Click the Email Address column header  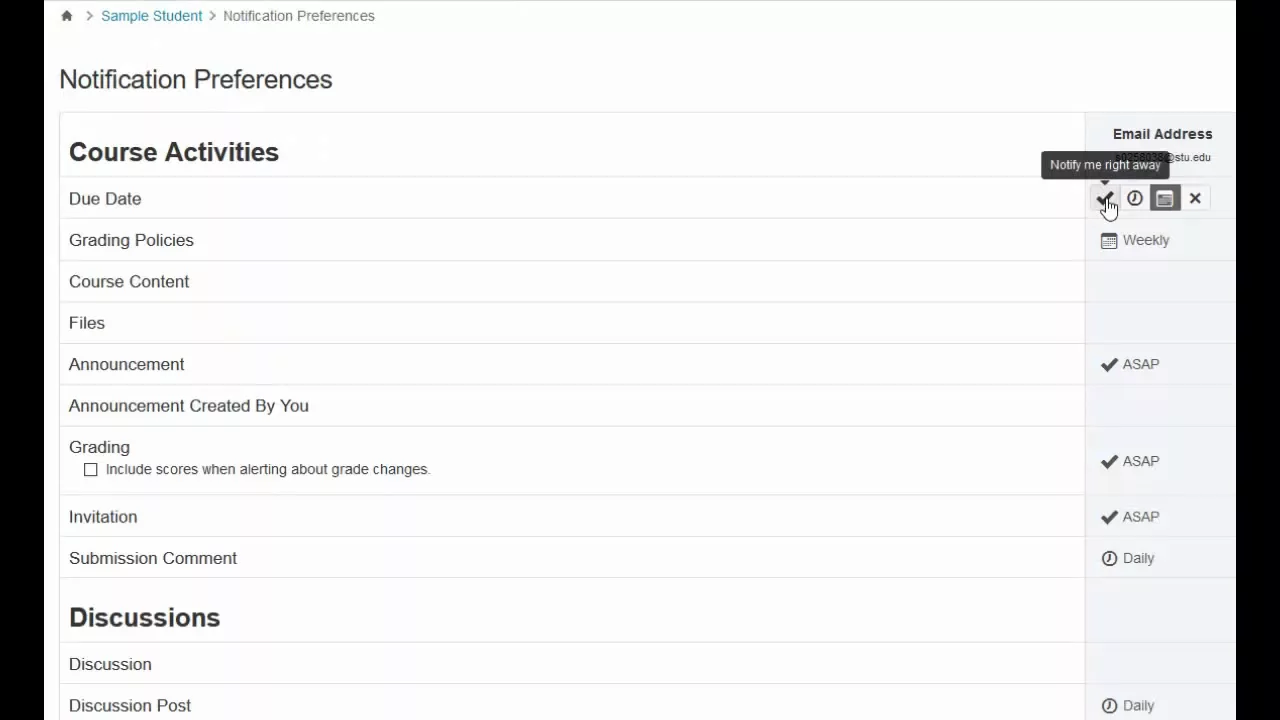[1162, 134]
